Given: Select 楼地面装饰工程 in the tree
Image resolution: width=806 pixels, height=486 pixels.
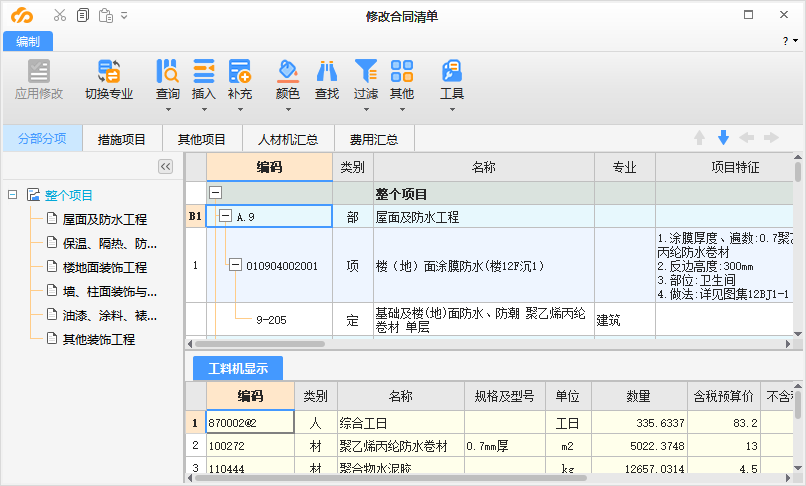Looking at the screenshot, I should [x=104, y=268].
